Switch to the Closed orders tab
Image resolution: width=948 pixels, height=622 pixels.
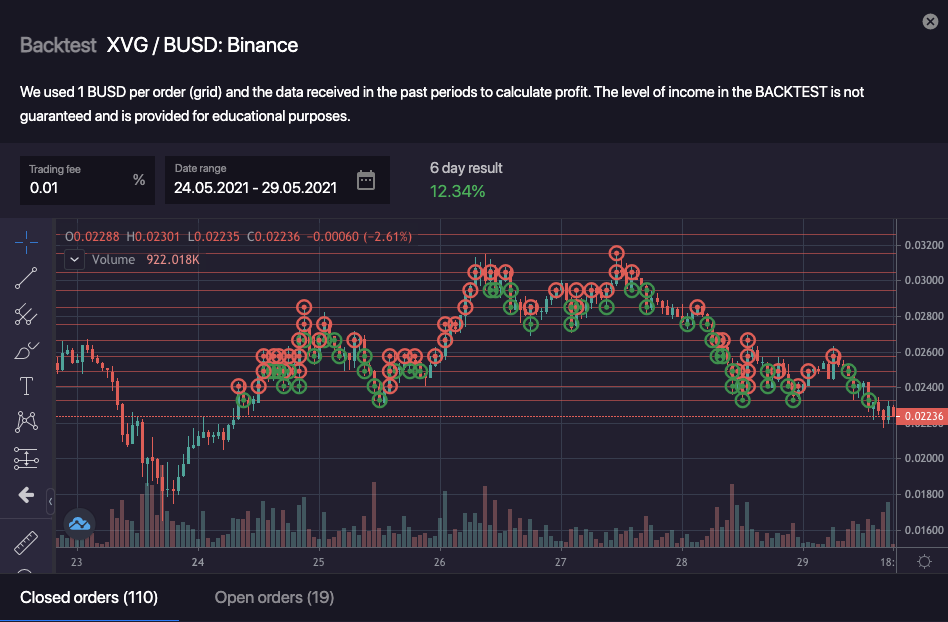tap(89, 598)
